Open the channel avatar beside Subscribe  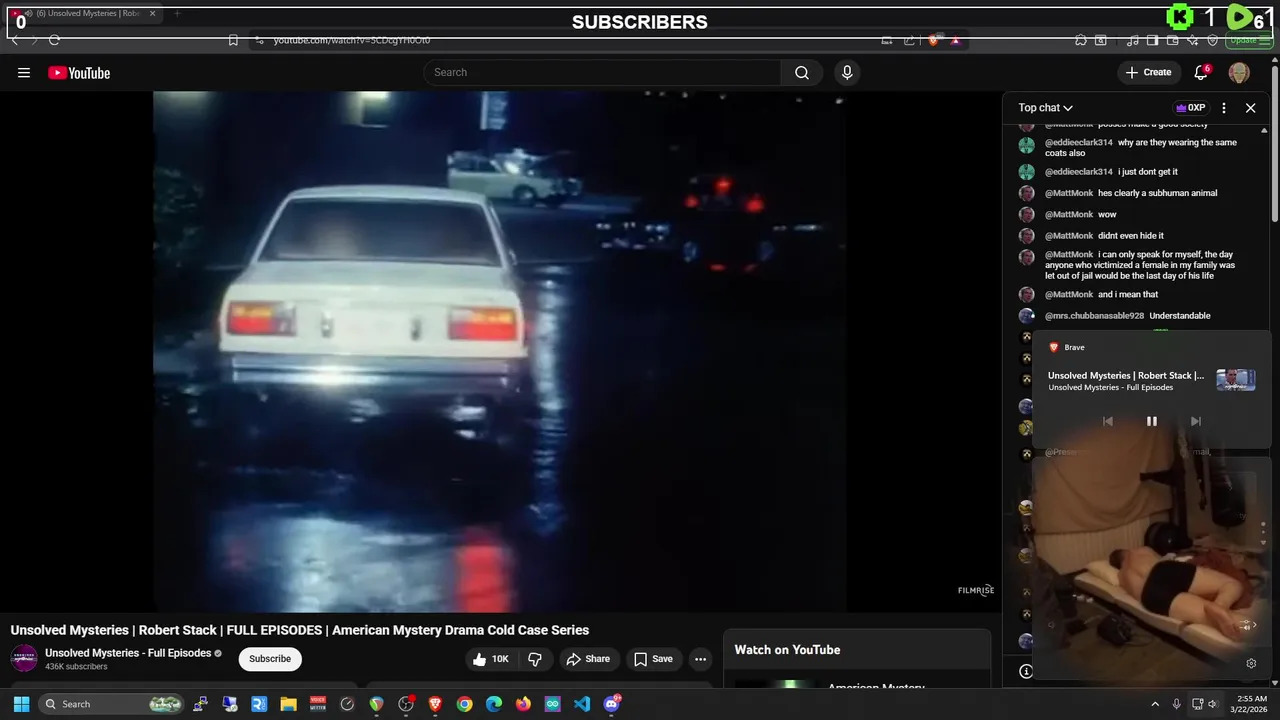[x=24, y=658]
